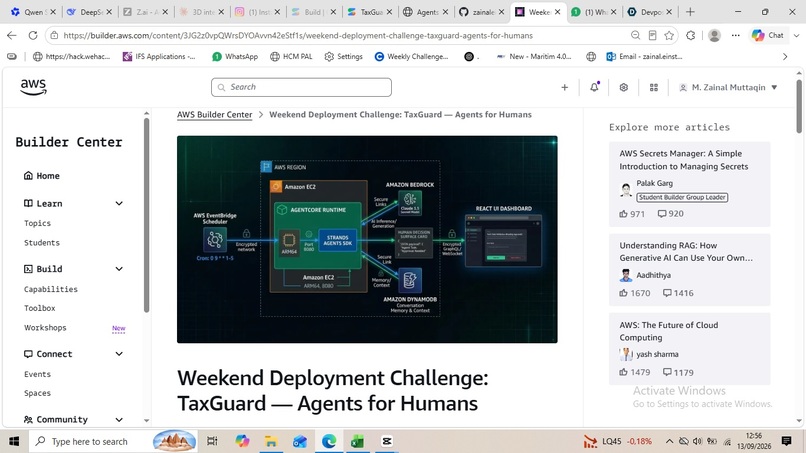Open browser extensions puzzle icon
The image size is (806, 453).
point(691,35)
